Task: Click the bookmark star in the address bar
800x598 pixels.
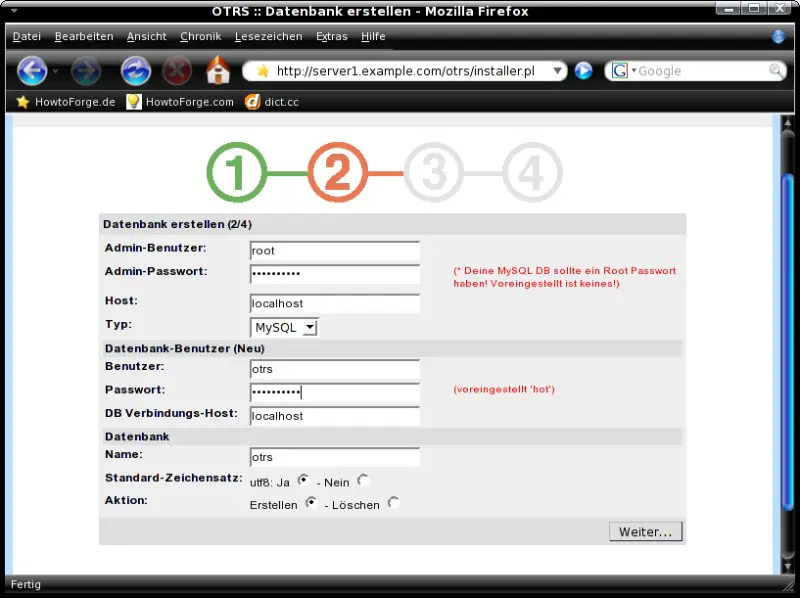Action: tap(262, 71)
